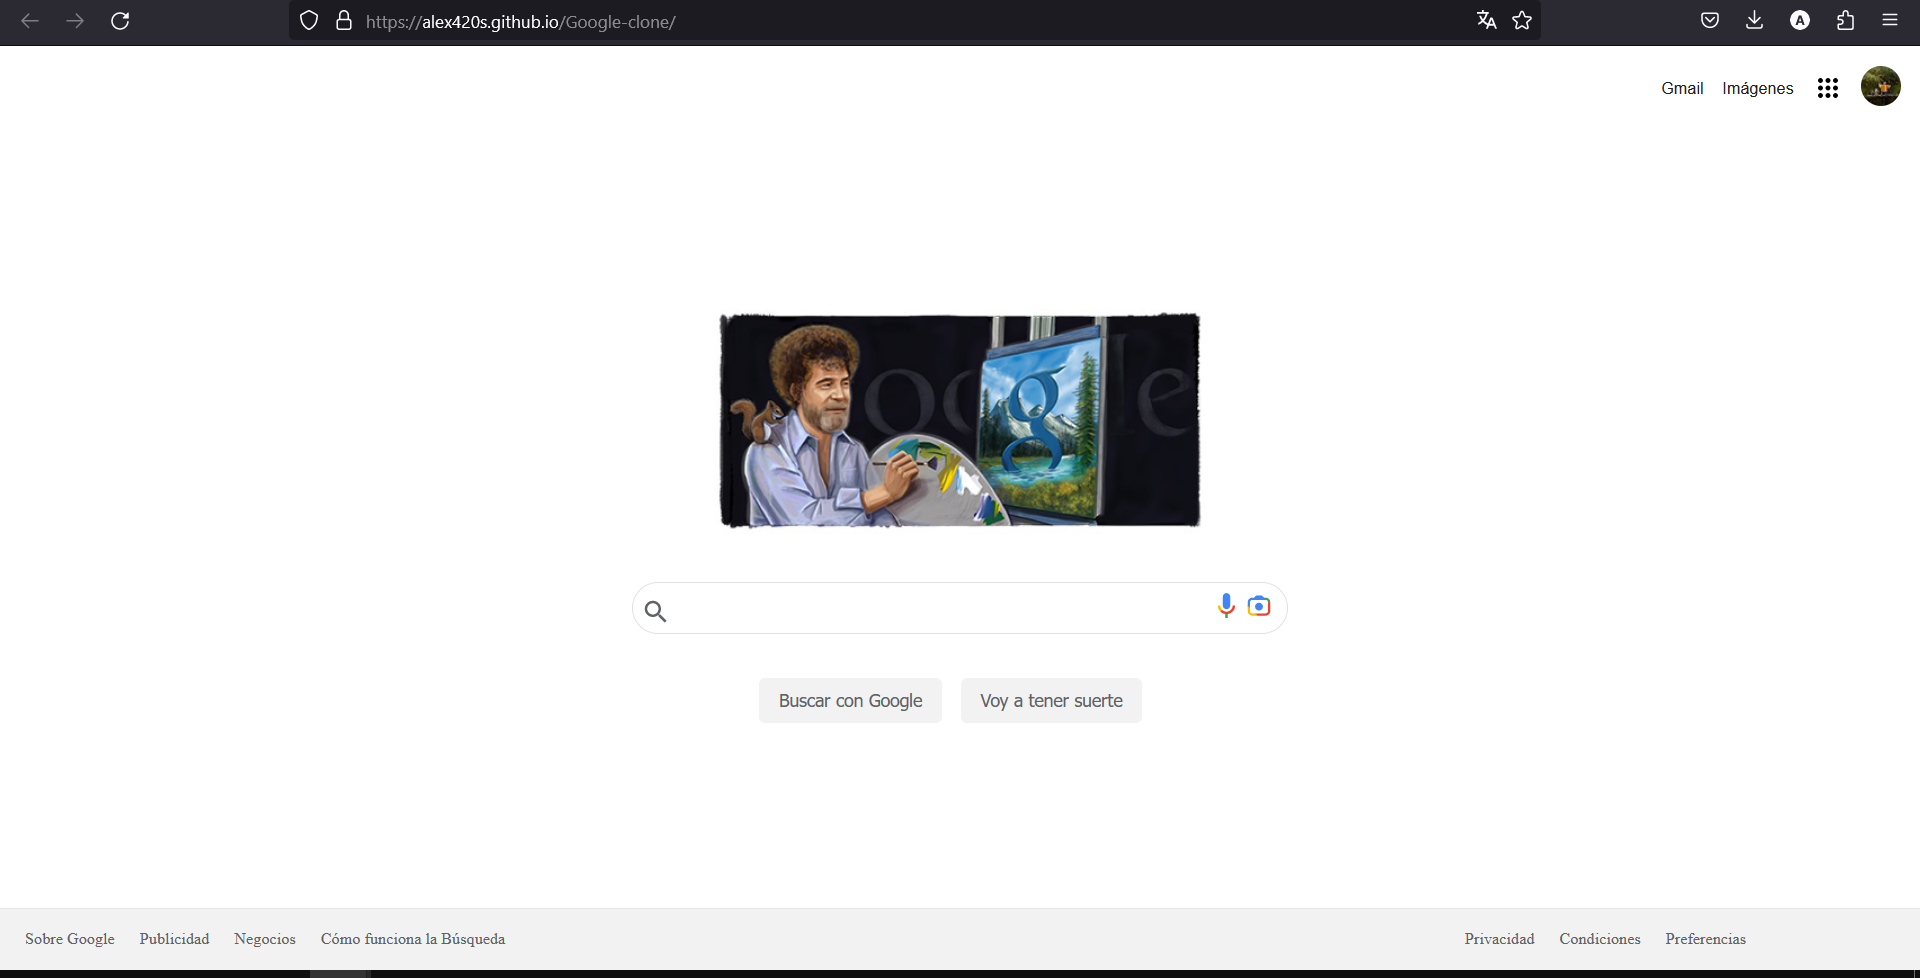Translate this page via the address bar icon
This screenshot has width=1920, height=978.
point(1487,20)
